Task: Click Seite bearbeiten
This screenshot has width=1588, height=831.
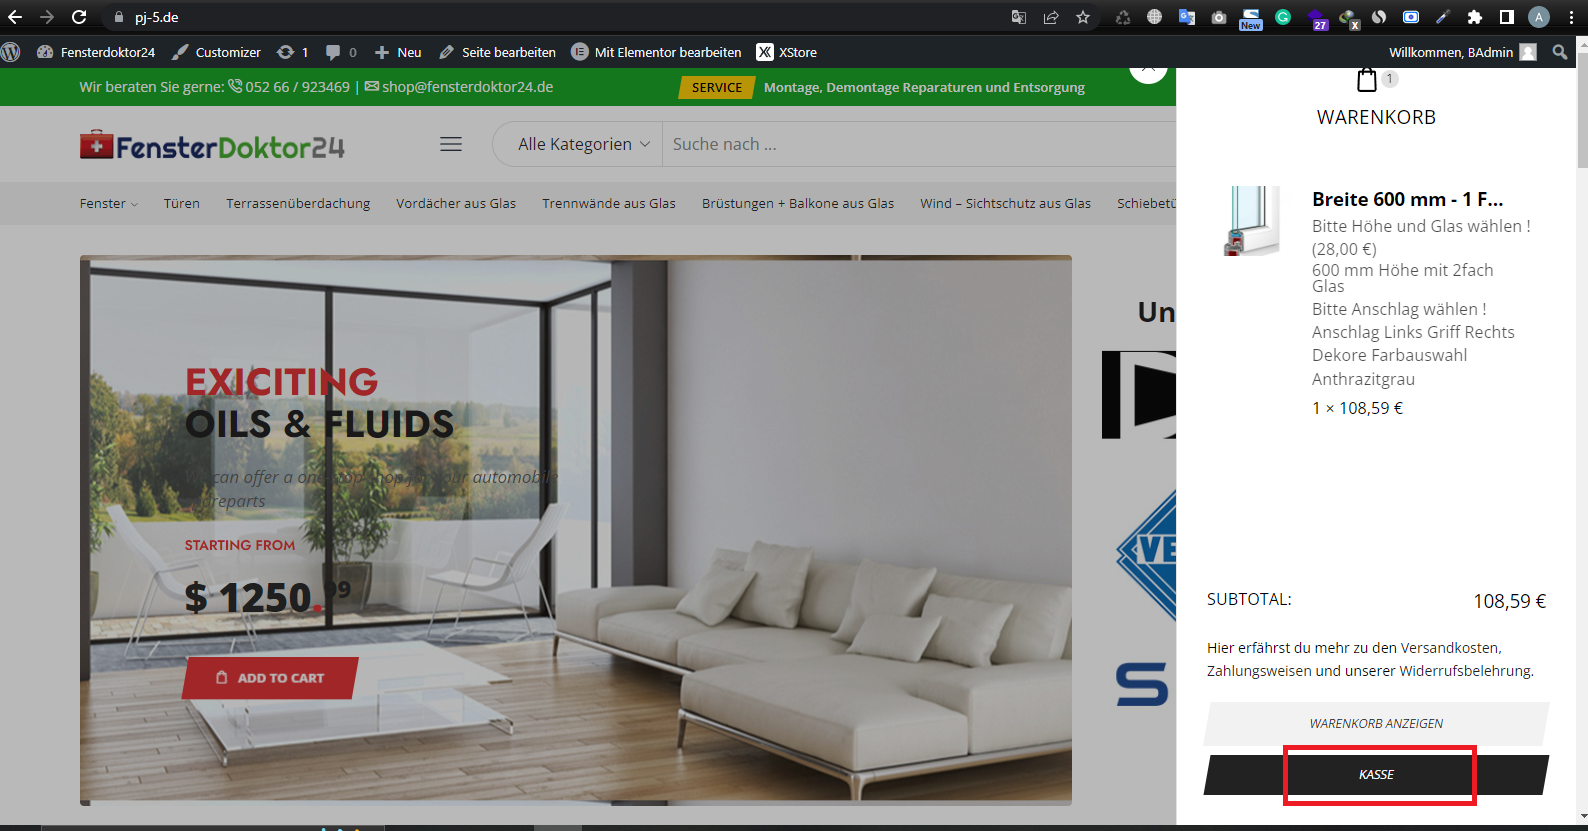Action: click(497, 52)
